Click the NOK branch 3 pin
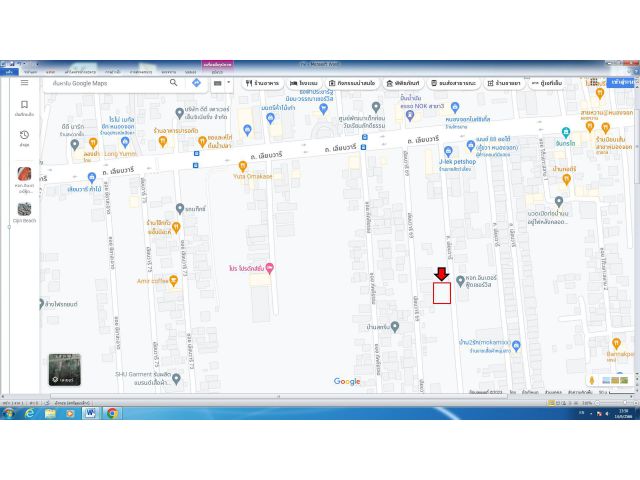The width and height of the screenshot is (640, 480). 410,116
